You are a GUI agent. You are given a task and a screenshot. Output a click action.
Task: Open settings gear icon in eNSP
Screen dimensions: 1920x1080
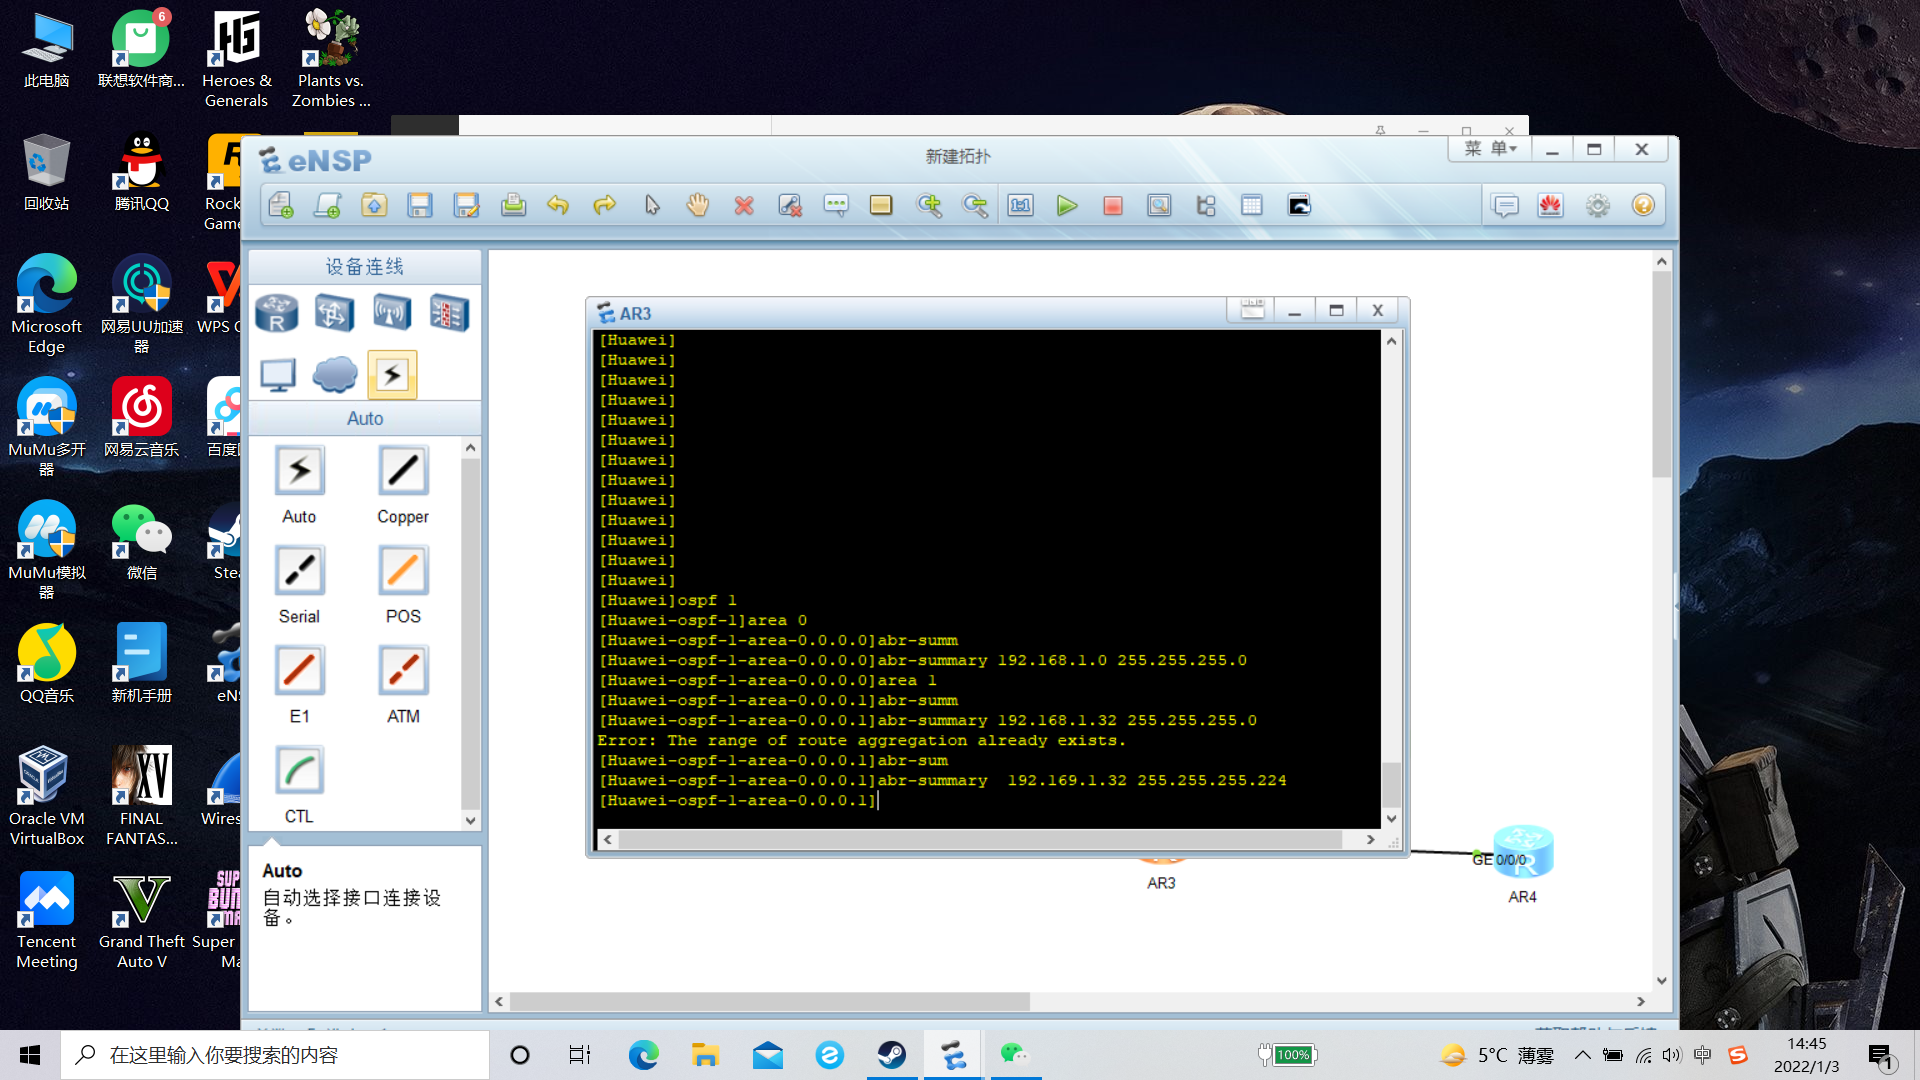(1597, 205)
